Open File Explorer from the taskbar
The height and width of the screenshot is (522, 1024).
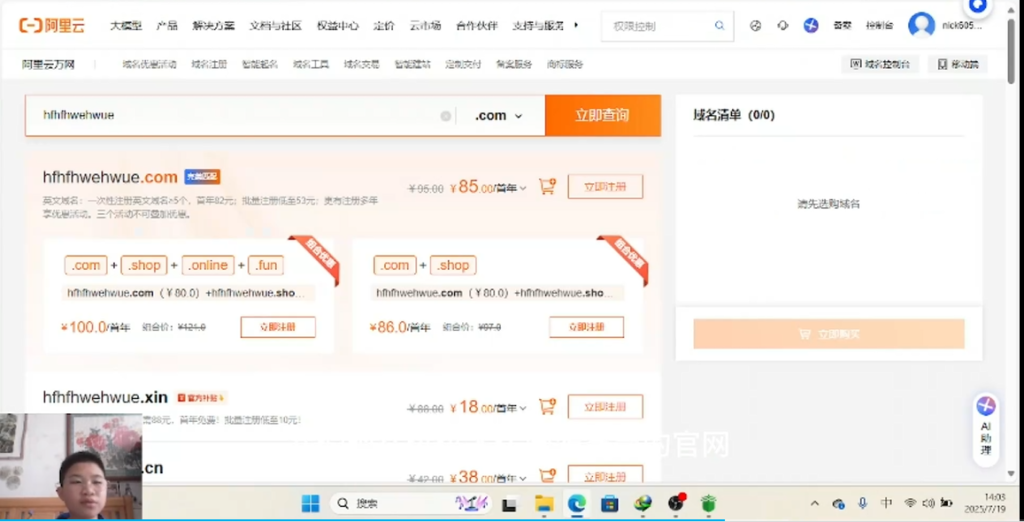pos(544,504)
